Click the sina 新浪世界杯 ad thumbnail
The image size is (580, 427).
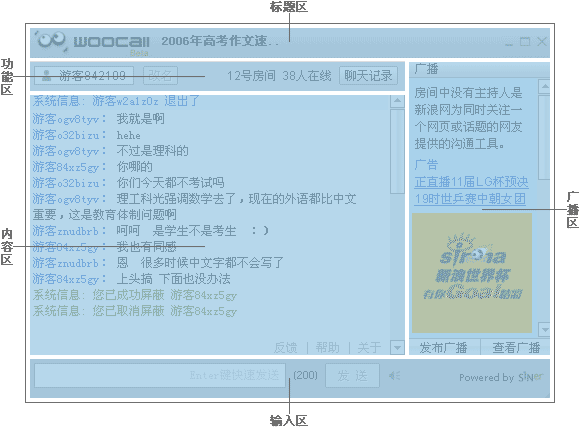472,273
